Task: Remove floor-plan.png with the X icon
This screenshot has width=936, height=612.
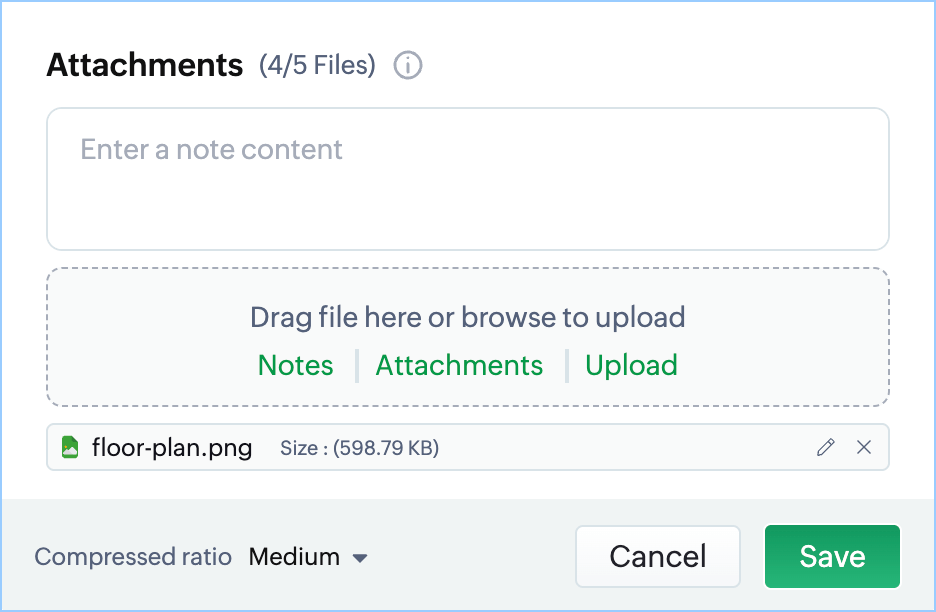Action: coord(864,448)
